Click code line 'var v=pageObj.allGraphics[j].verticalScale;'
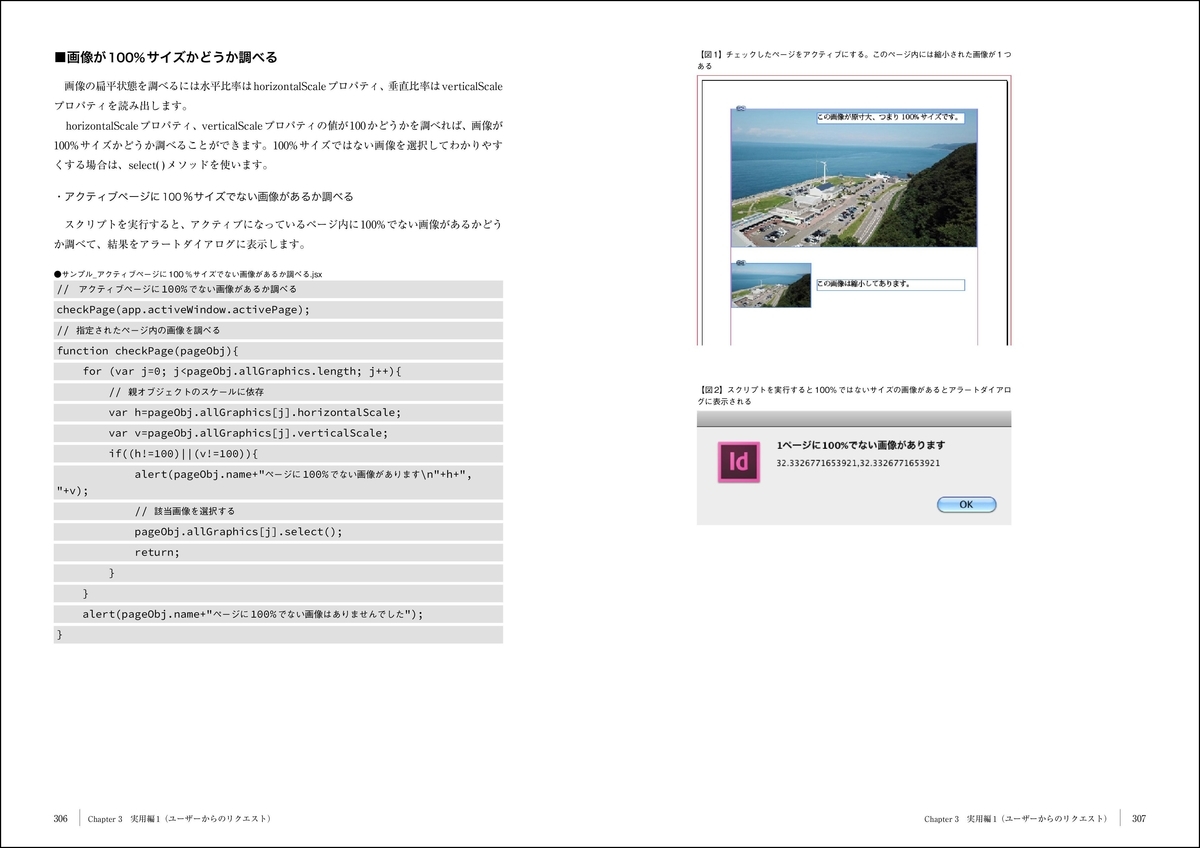The height and width of the screenshot is (848, 1200). coord(278,432)
